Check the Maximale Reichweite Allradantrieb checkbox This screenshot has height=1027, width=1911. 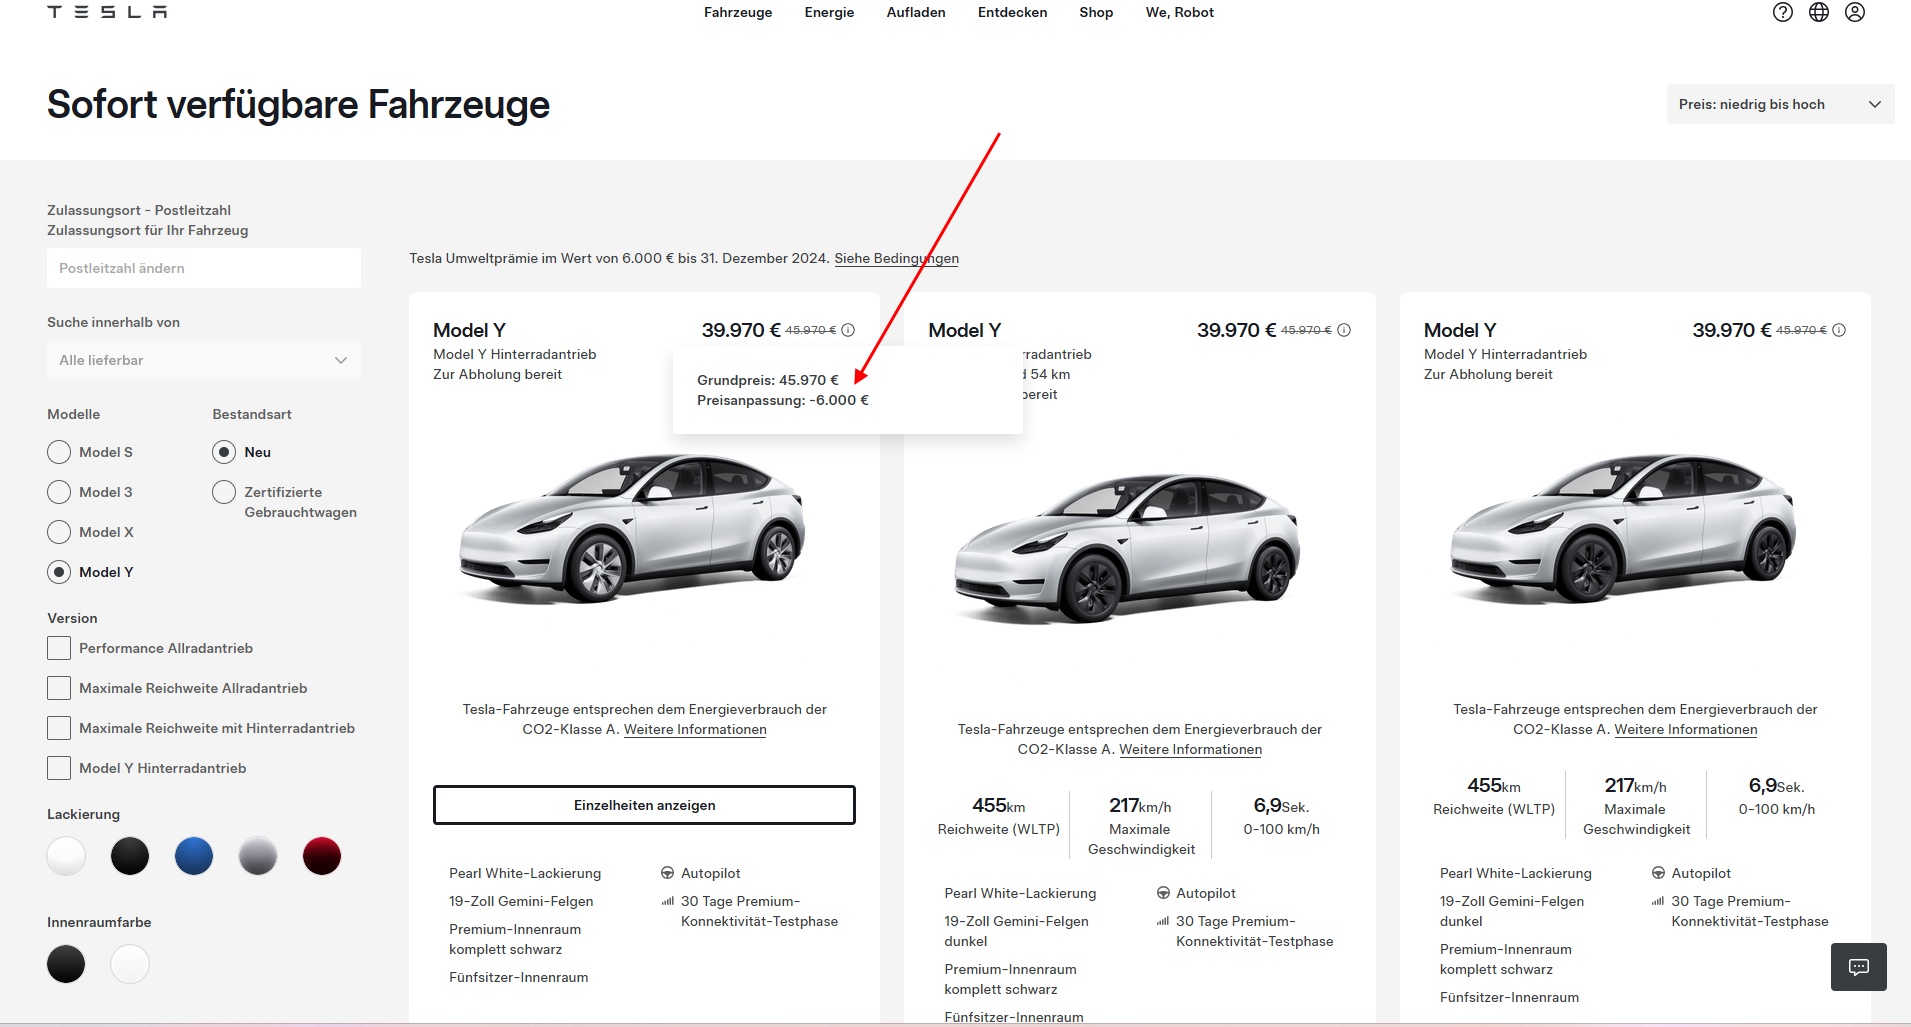pos(59,688)
